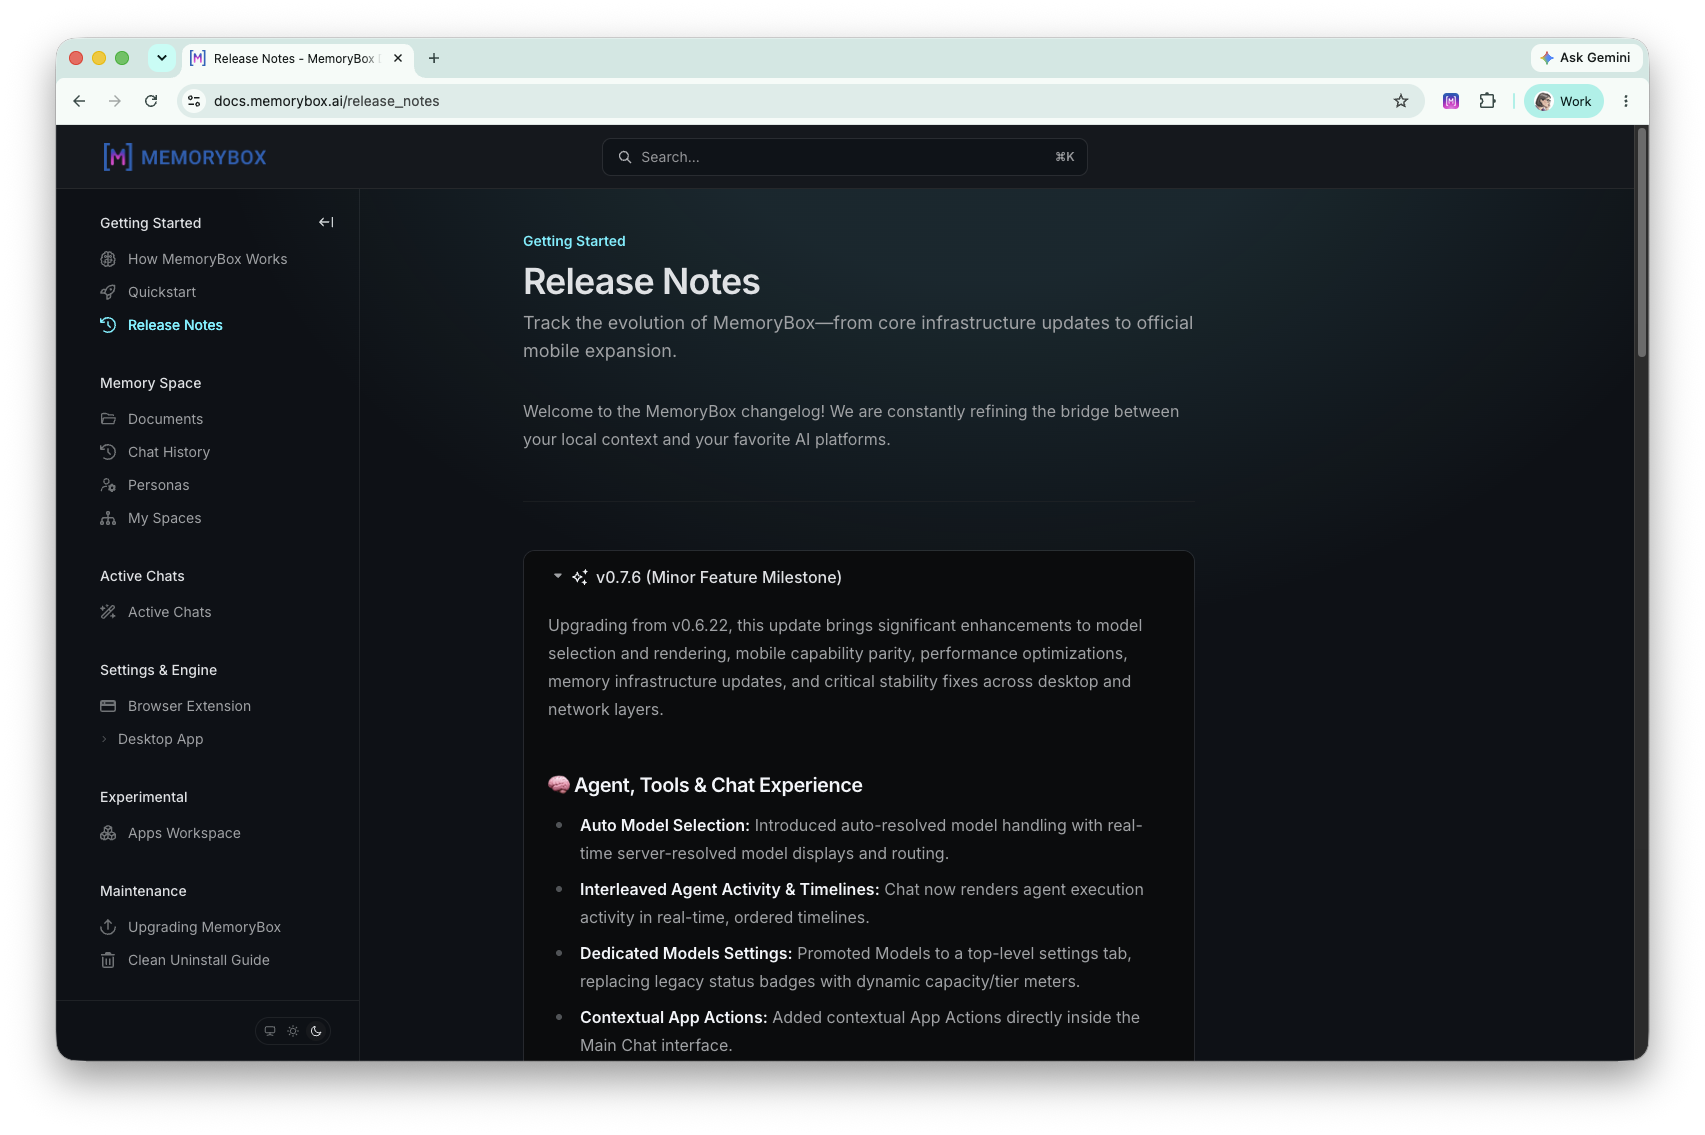Bookmark this page with star icon
The image size is (1705, 1135).
1401,101
